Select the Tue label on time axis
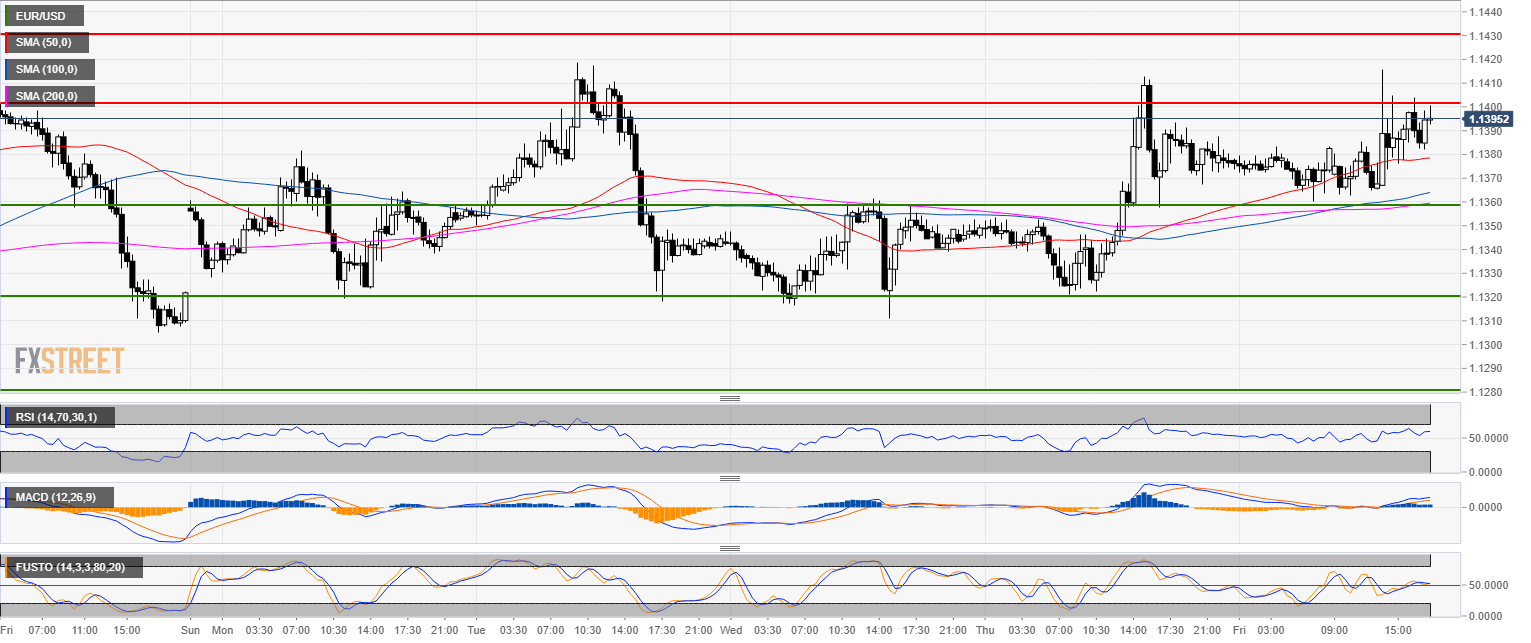The height and width of the screenshot is (643, 1531). [x=474, y=631]
